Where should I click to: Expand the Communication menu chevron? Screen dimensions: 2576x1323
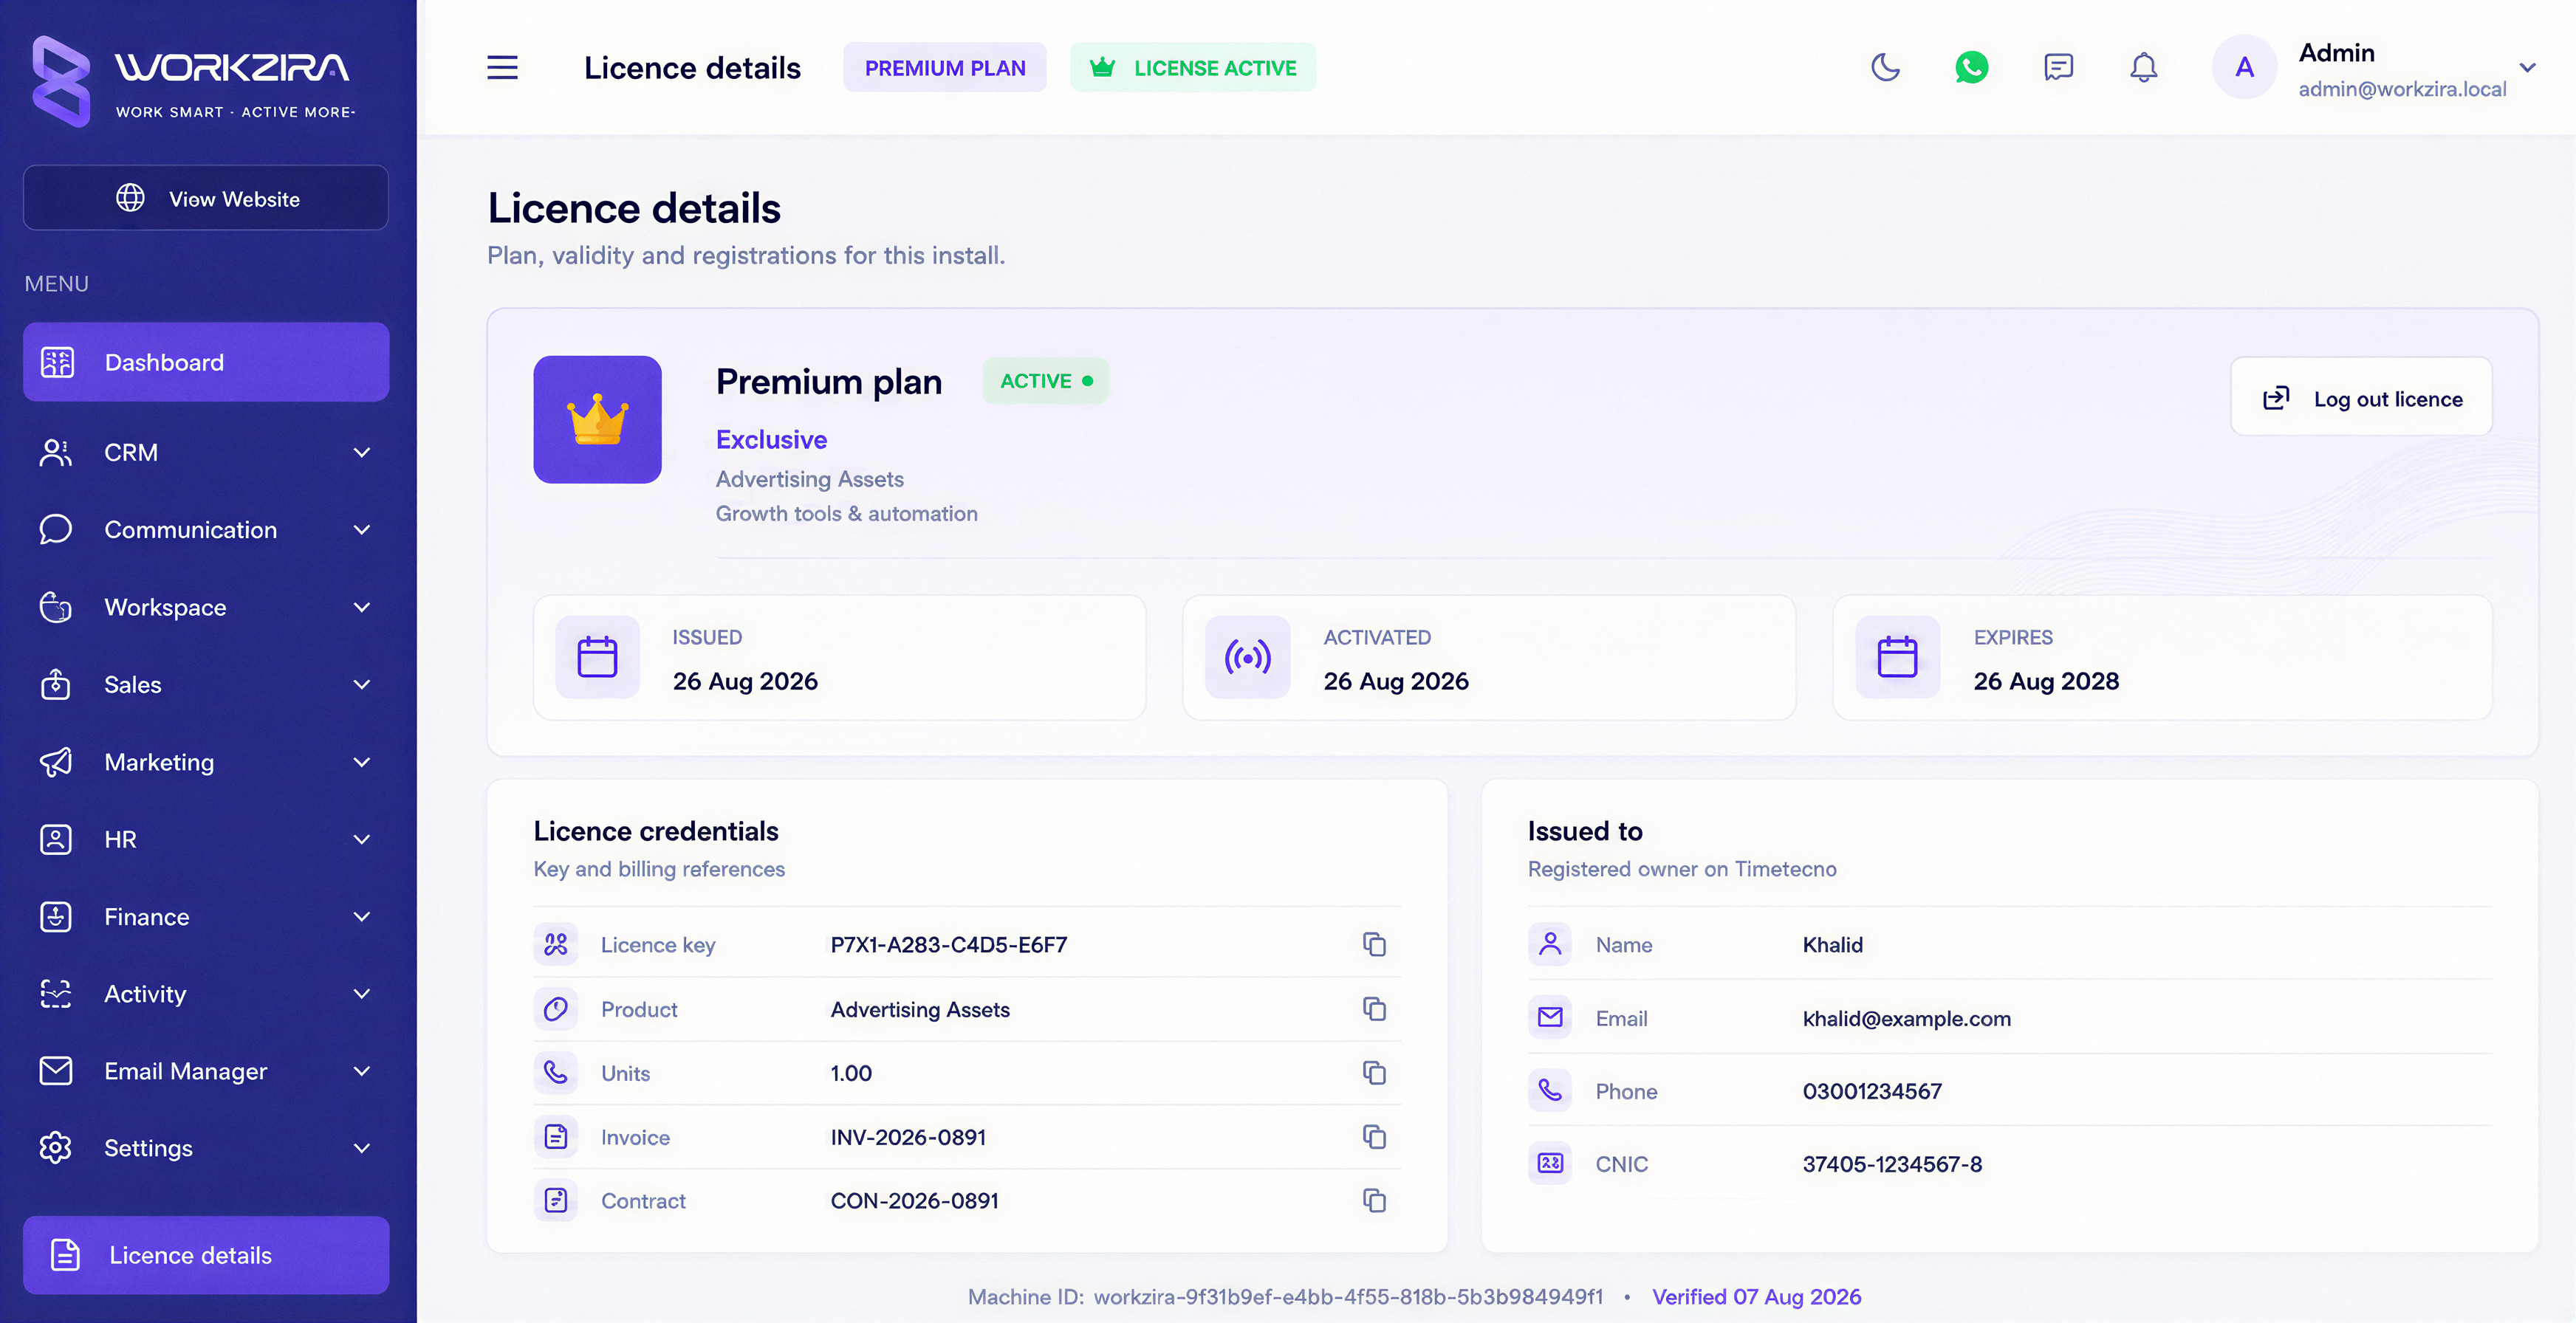point(362,530)
